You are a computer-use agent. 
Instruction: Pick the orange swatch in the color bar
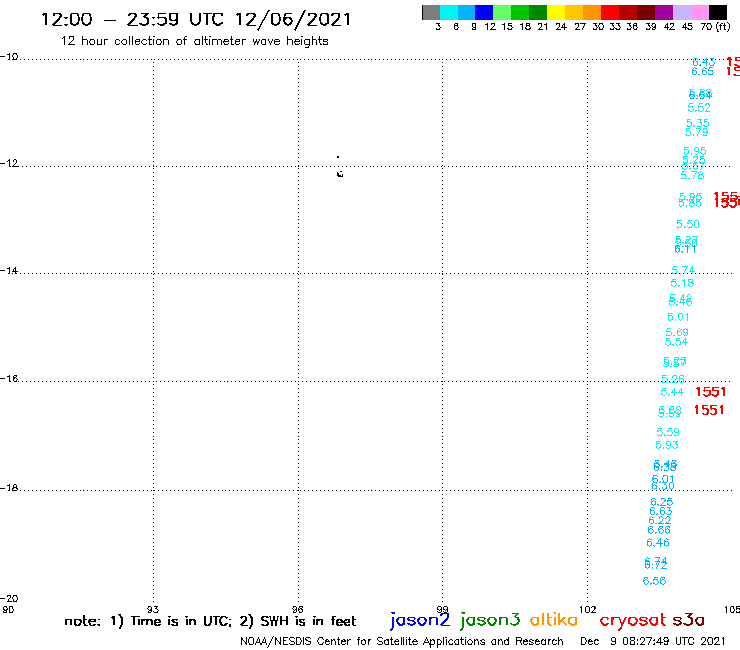click(x=592, y=12)
